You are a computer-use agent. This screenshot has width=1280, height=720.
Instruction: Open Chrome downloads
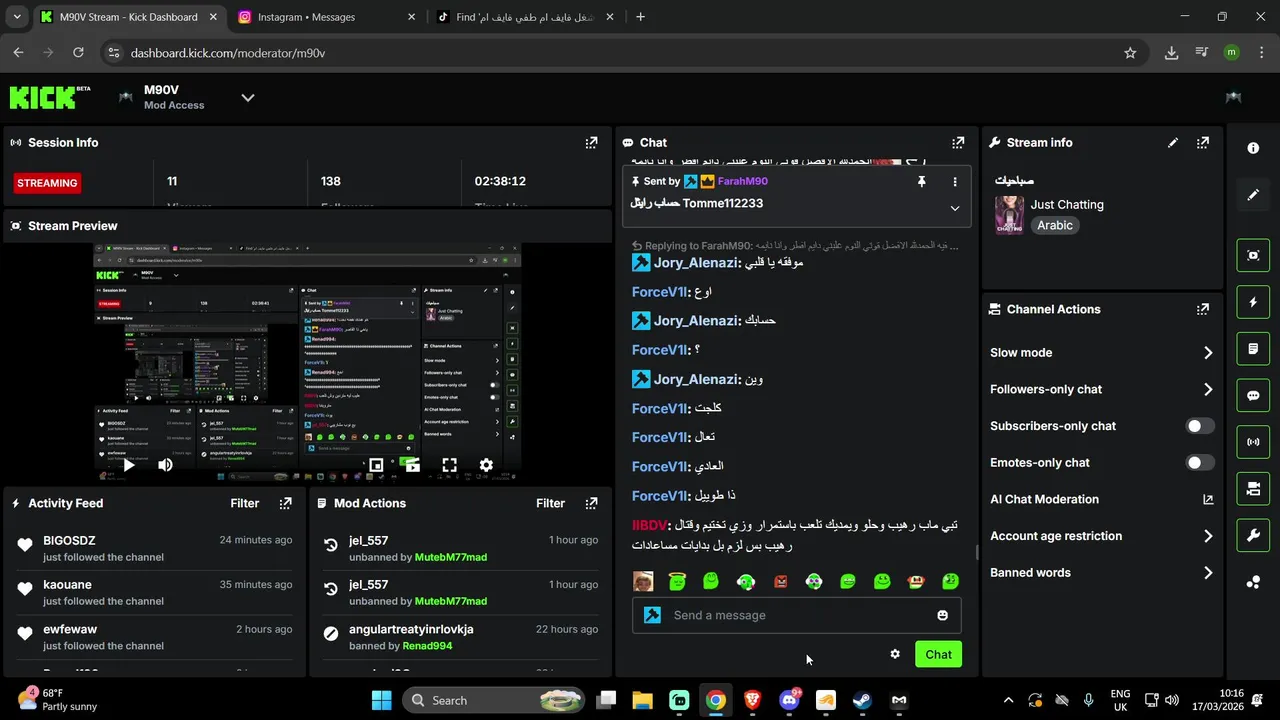click(1171, 53)
